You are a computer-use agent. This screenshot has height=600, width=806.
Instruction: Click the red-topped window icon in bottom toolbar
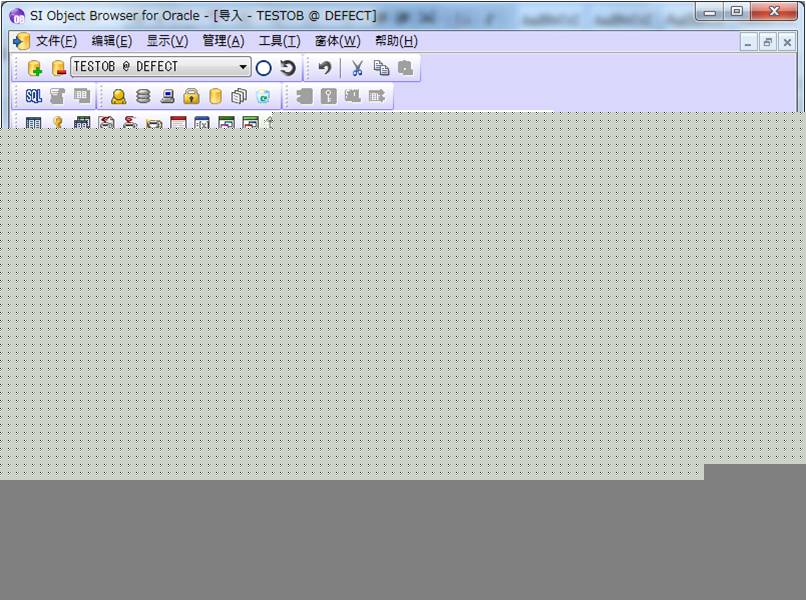click(x=178, y=123)
